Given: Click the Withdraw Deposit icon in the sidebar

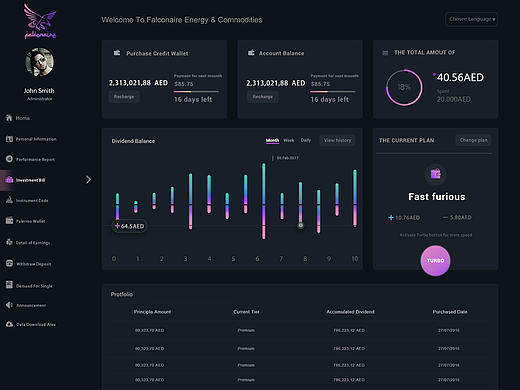Looking at the screenshot, I should (x=9, y=263).
